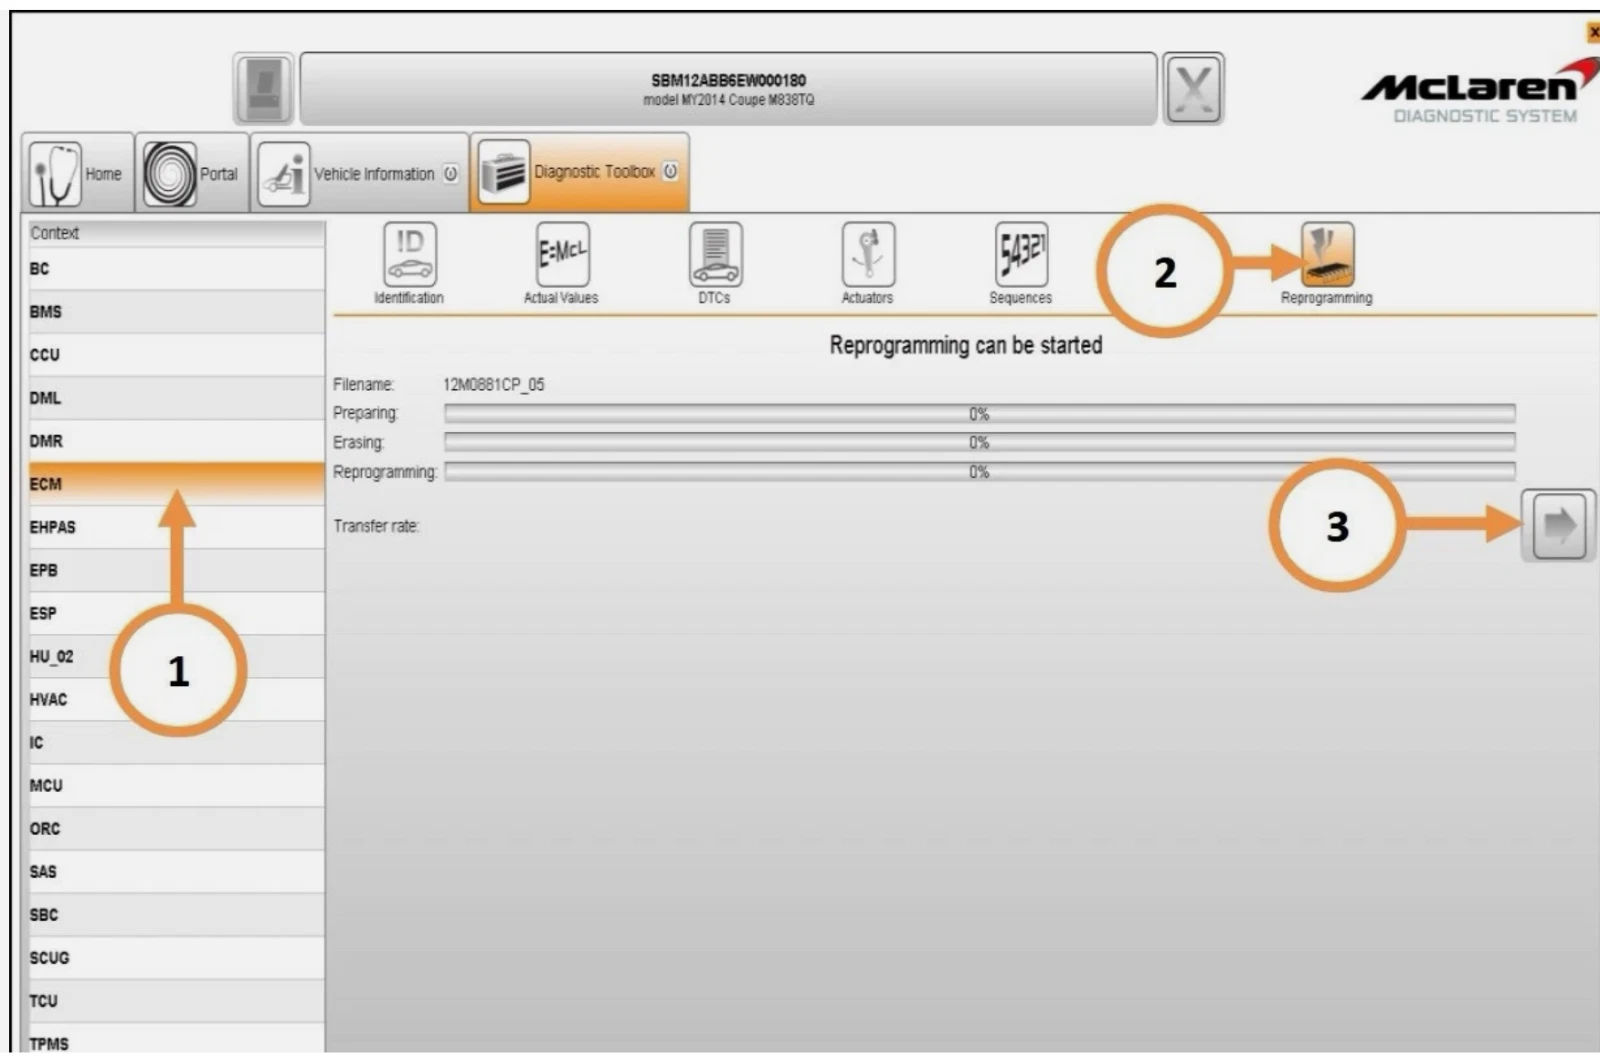Click power icon on Diagnostic Toolbox tab
This screenshot has width=1600, height=1056.
(670, 171)
